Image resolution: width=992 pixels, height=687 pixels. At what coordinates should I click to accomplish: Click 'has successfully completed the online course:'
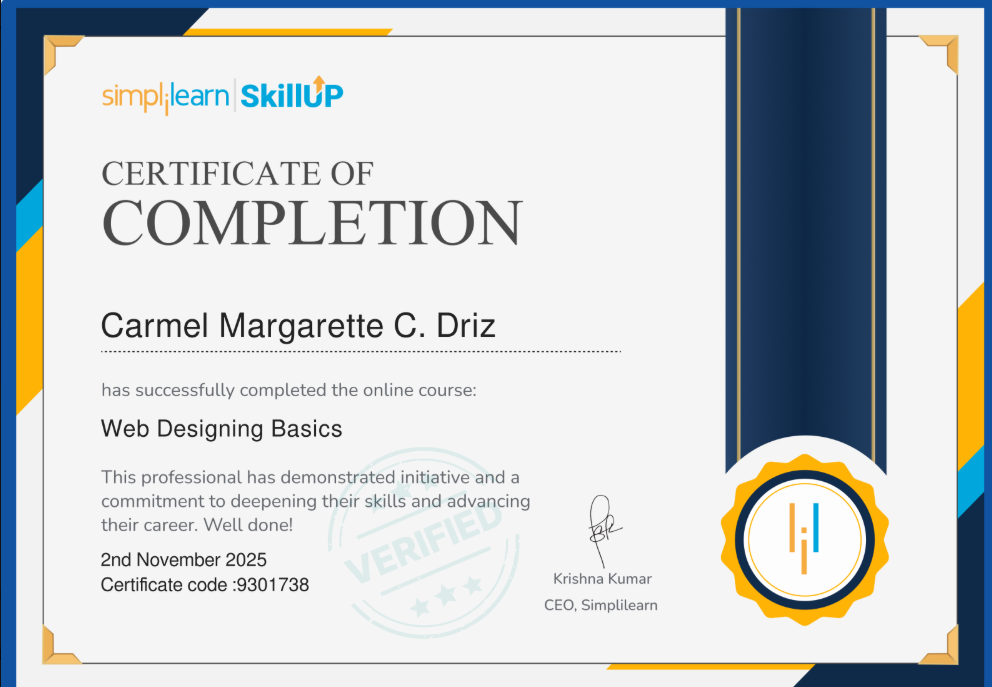[288, 390]
